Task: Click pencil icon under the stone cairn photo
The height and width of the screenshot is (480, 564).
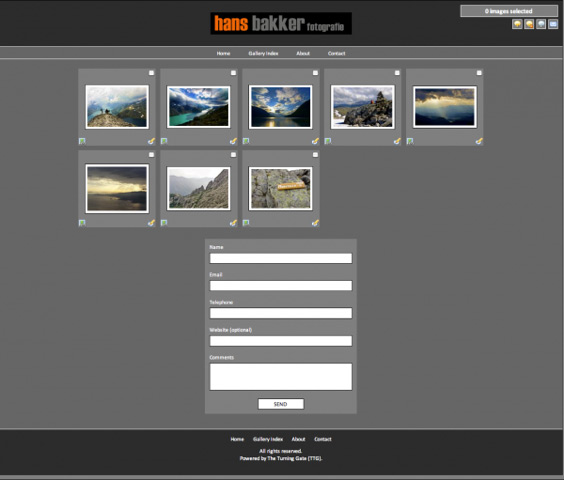Action: [x=397, y=141]
